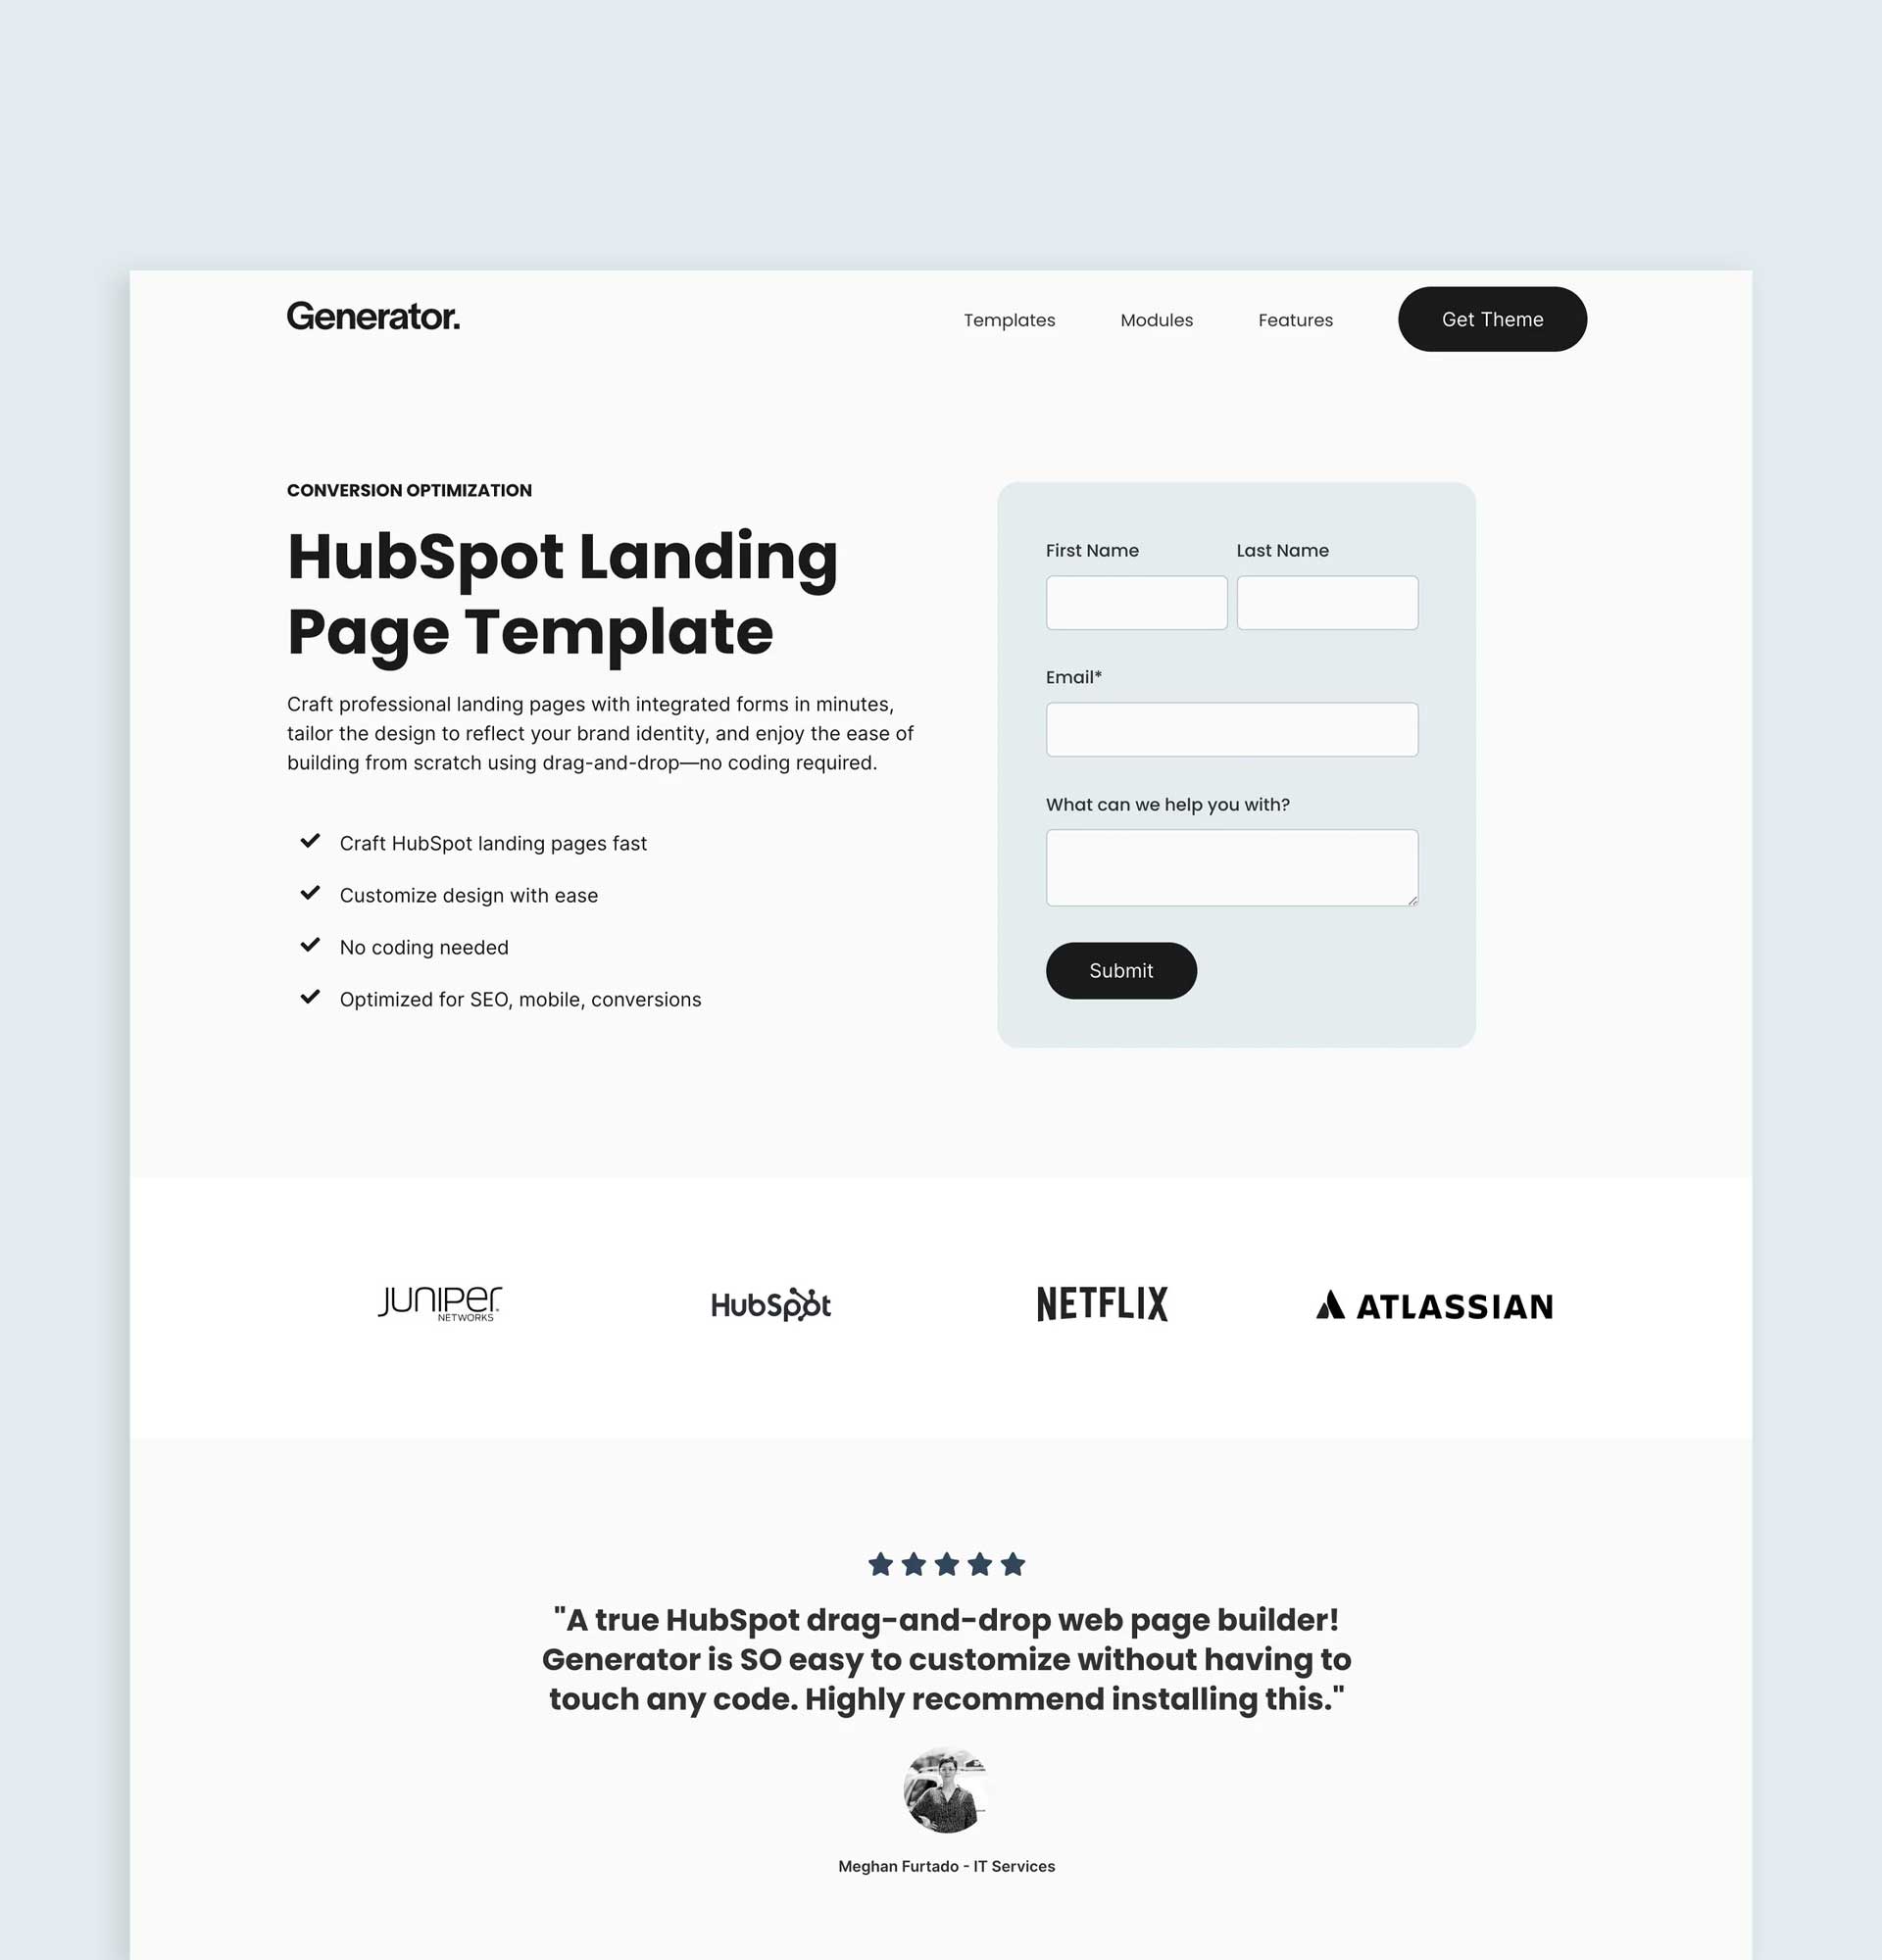Click the Juniper Networks logo
This screenshot has height=1960, width=1882.
(439, 1302)
